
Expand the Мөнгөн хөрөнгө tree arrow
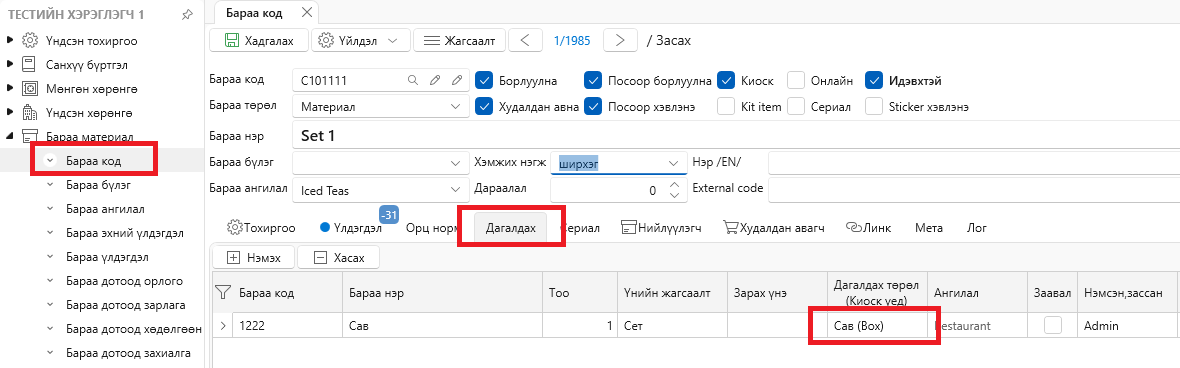tap(9, 89)
